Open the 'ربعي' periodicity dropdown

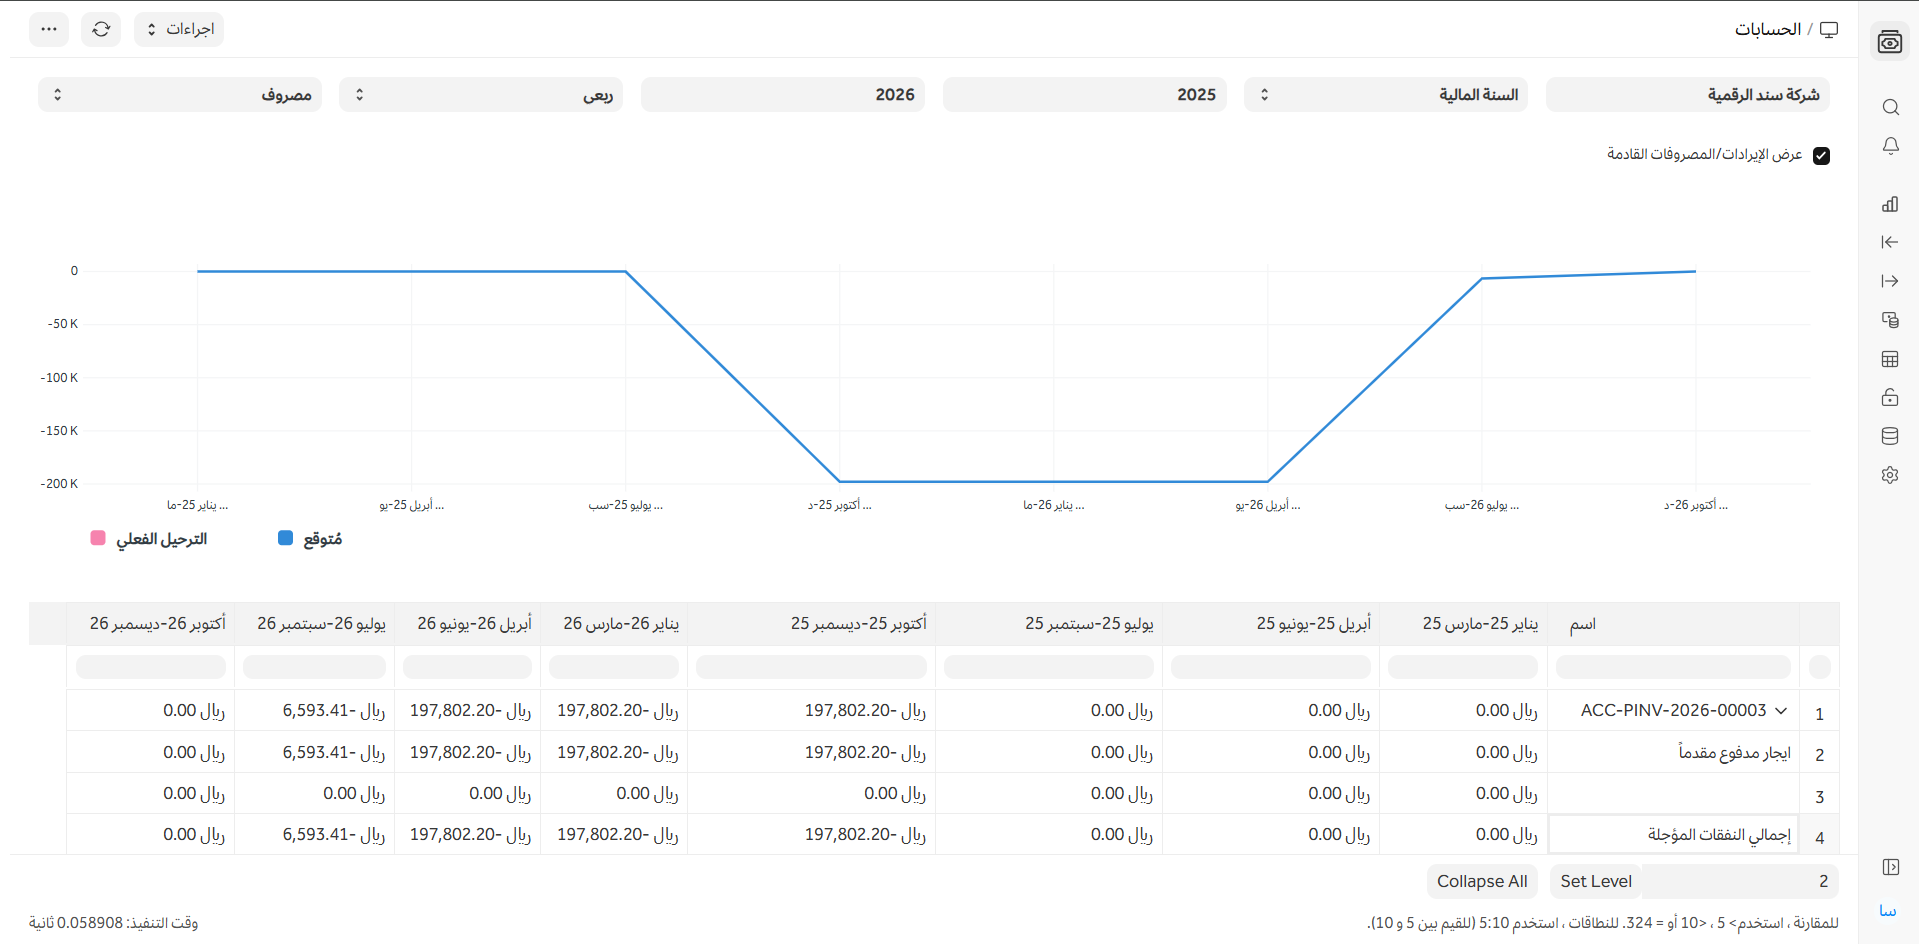click(x=481, y=95)
